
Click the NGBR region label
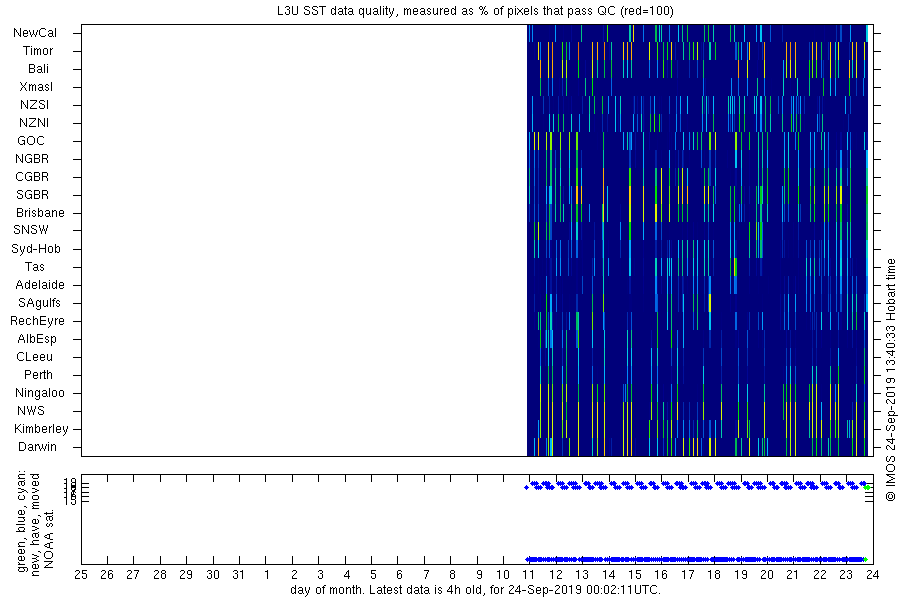32,158
